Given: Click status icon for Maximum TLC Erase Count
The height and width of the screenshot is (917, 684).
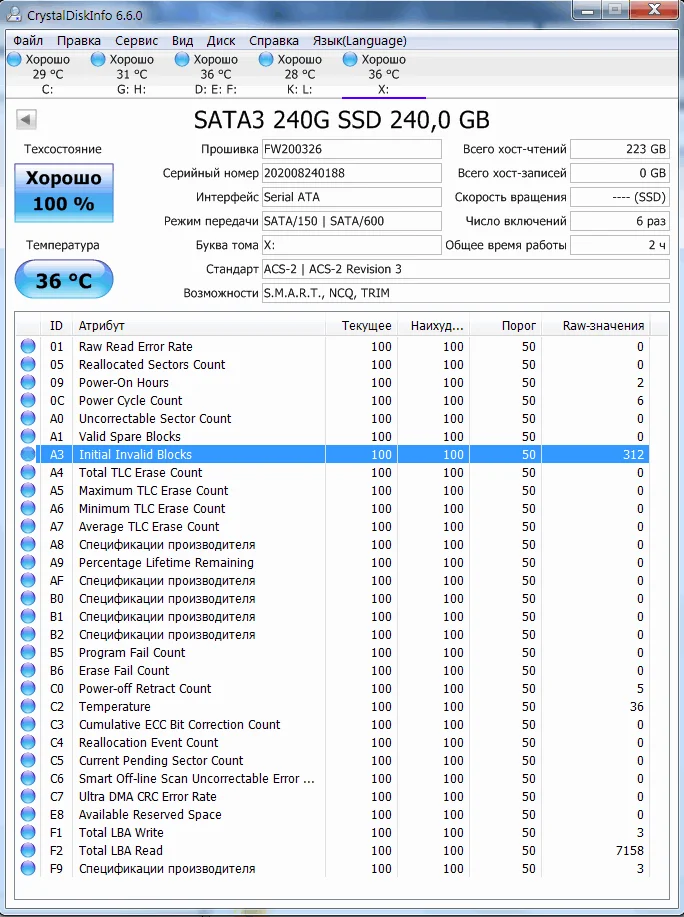Looking at the screenshot, I should [x=28, y=490].
